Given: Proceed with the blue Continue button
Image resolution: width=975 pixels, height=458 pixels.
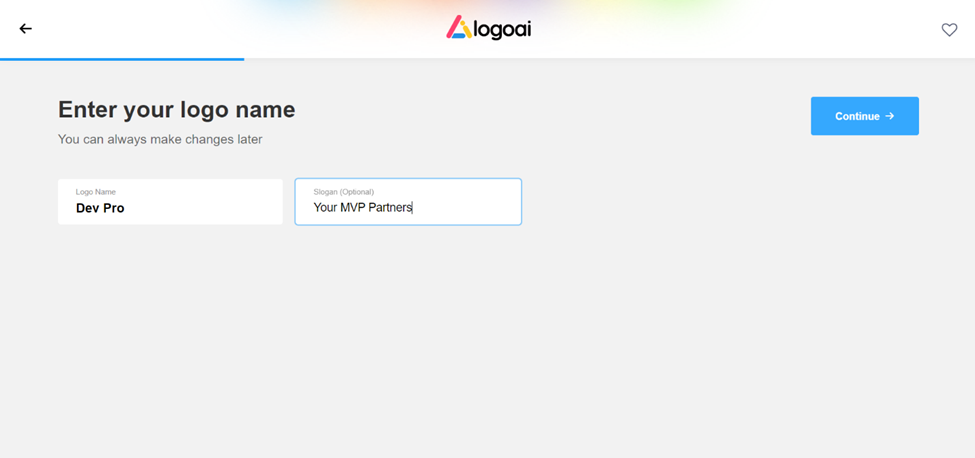Looking at the screenshot, I should 864,116.
